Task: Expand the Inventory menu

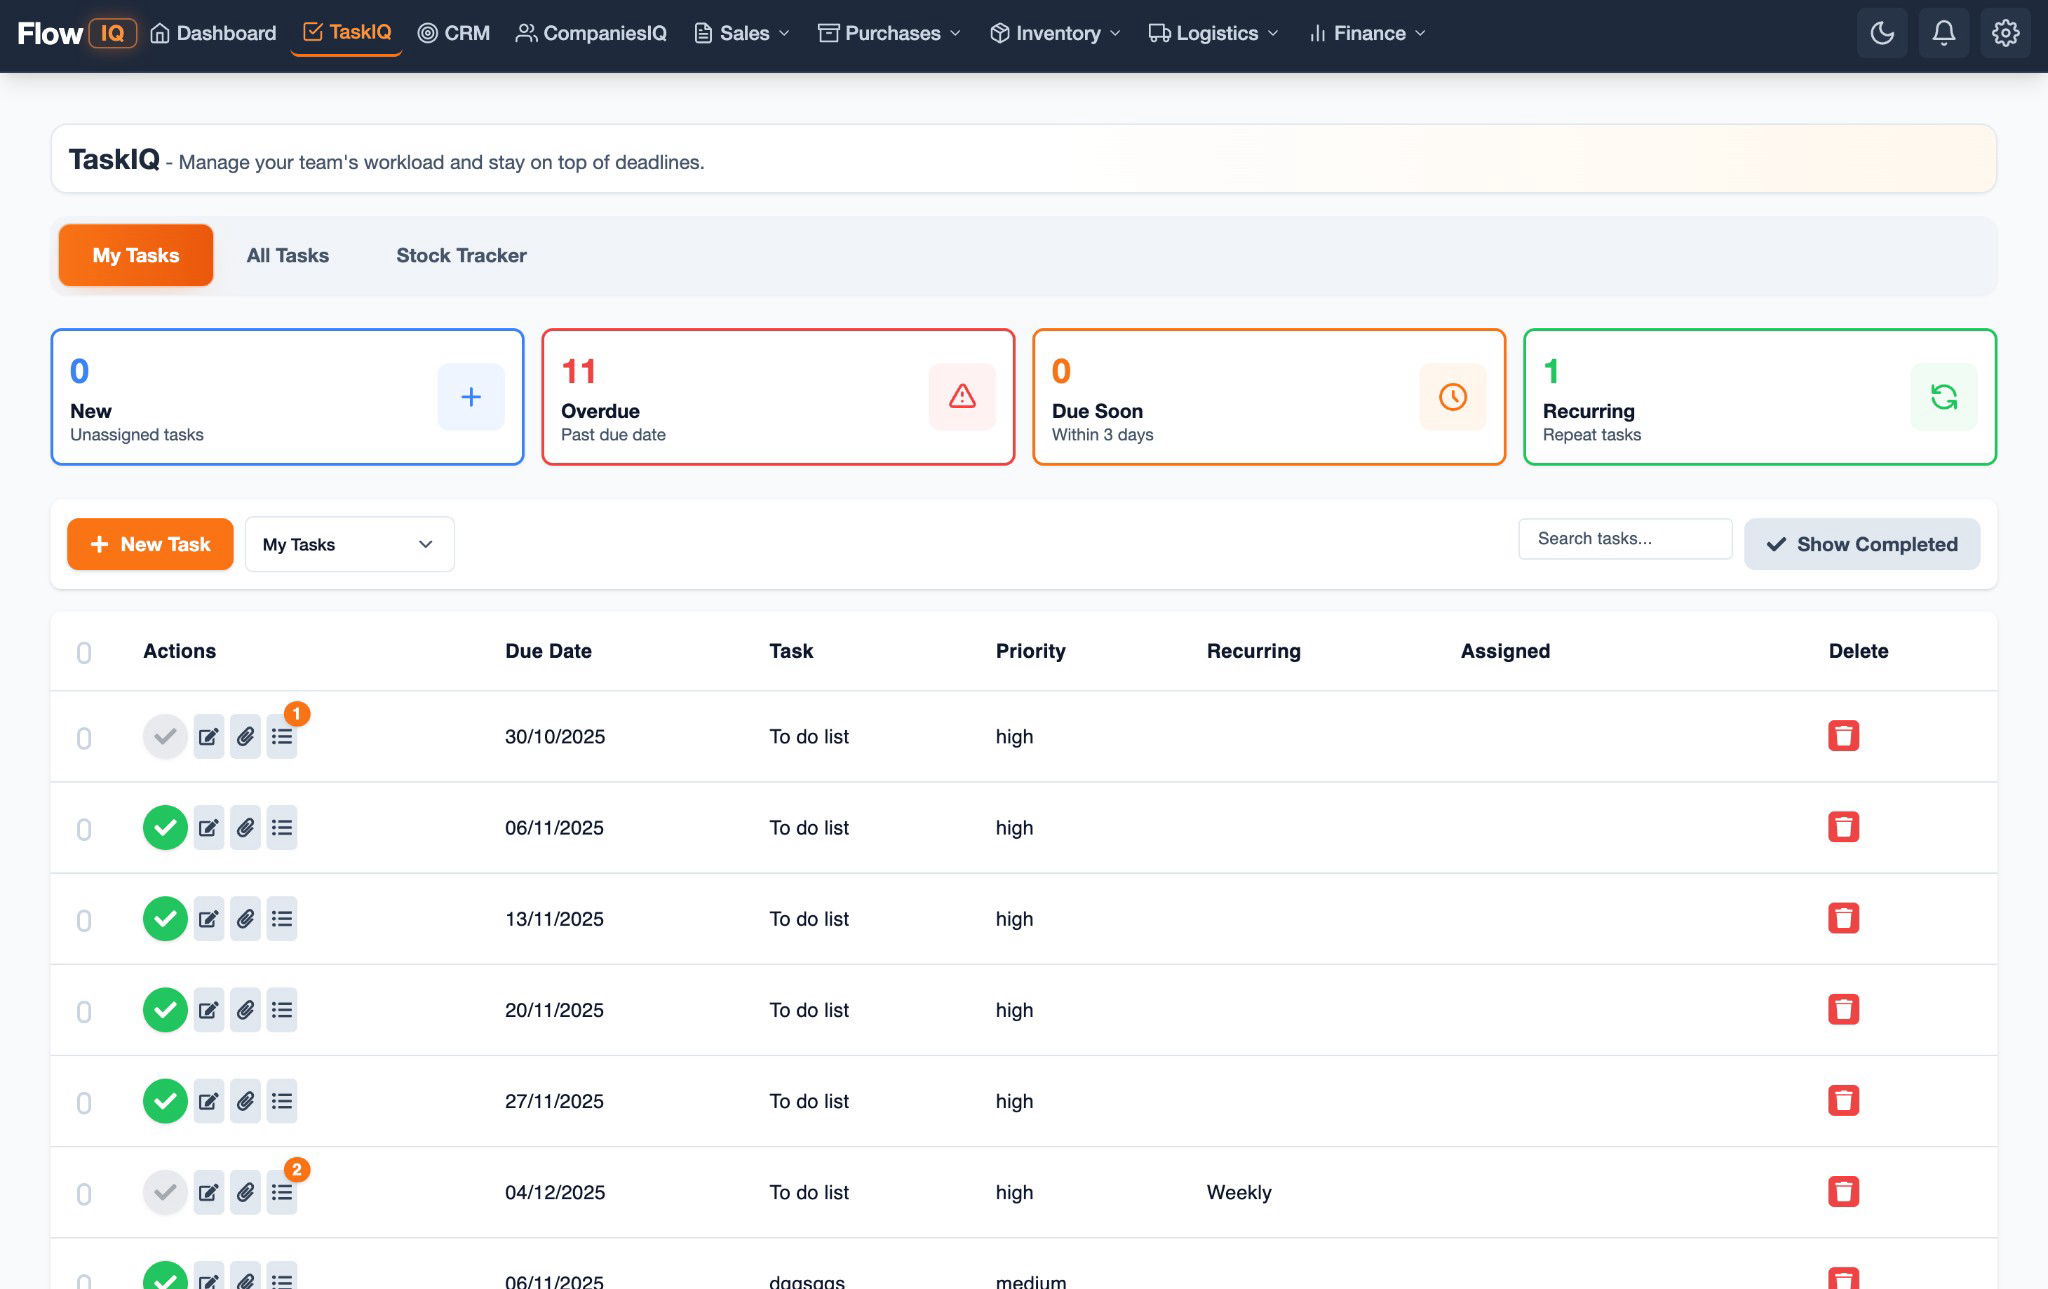Action: (1053, 33)
